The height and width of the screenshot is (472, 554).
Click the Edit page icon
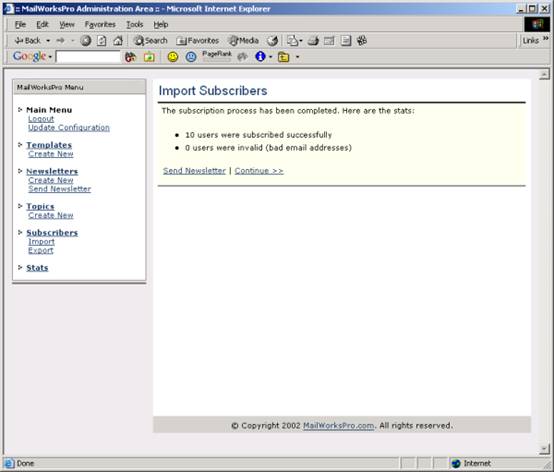[329, 41]
